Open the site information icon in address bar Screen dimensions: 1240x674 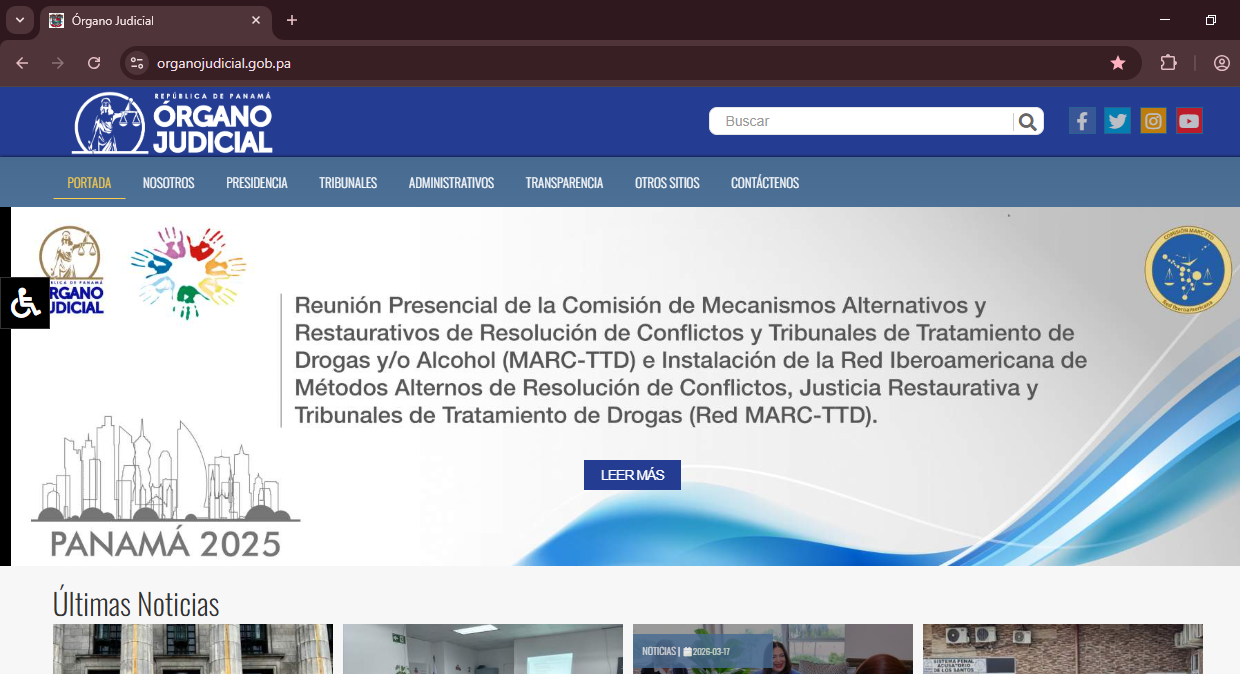[x=137, y=63]
